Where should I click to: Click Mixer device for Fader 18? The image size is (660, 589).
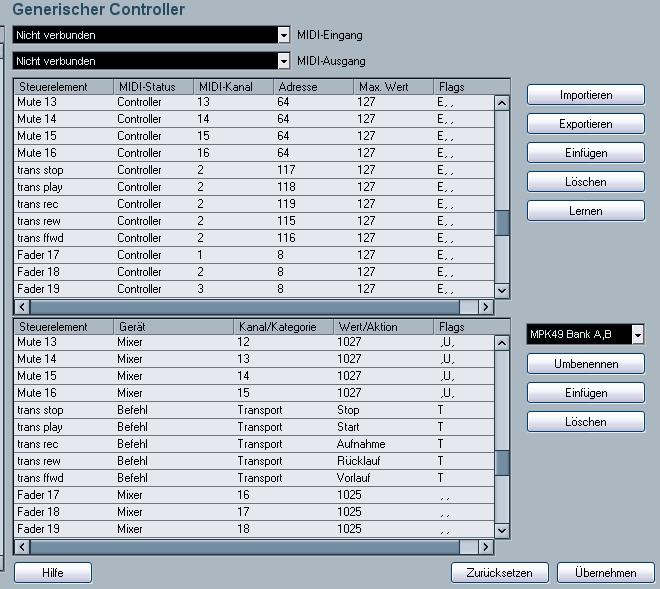click(130, 512)
